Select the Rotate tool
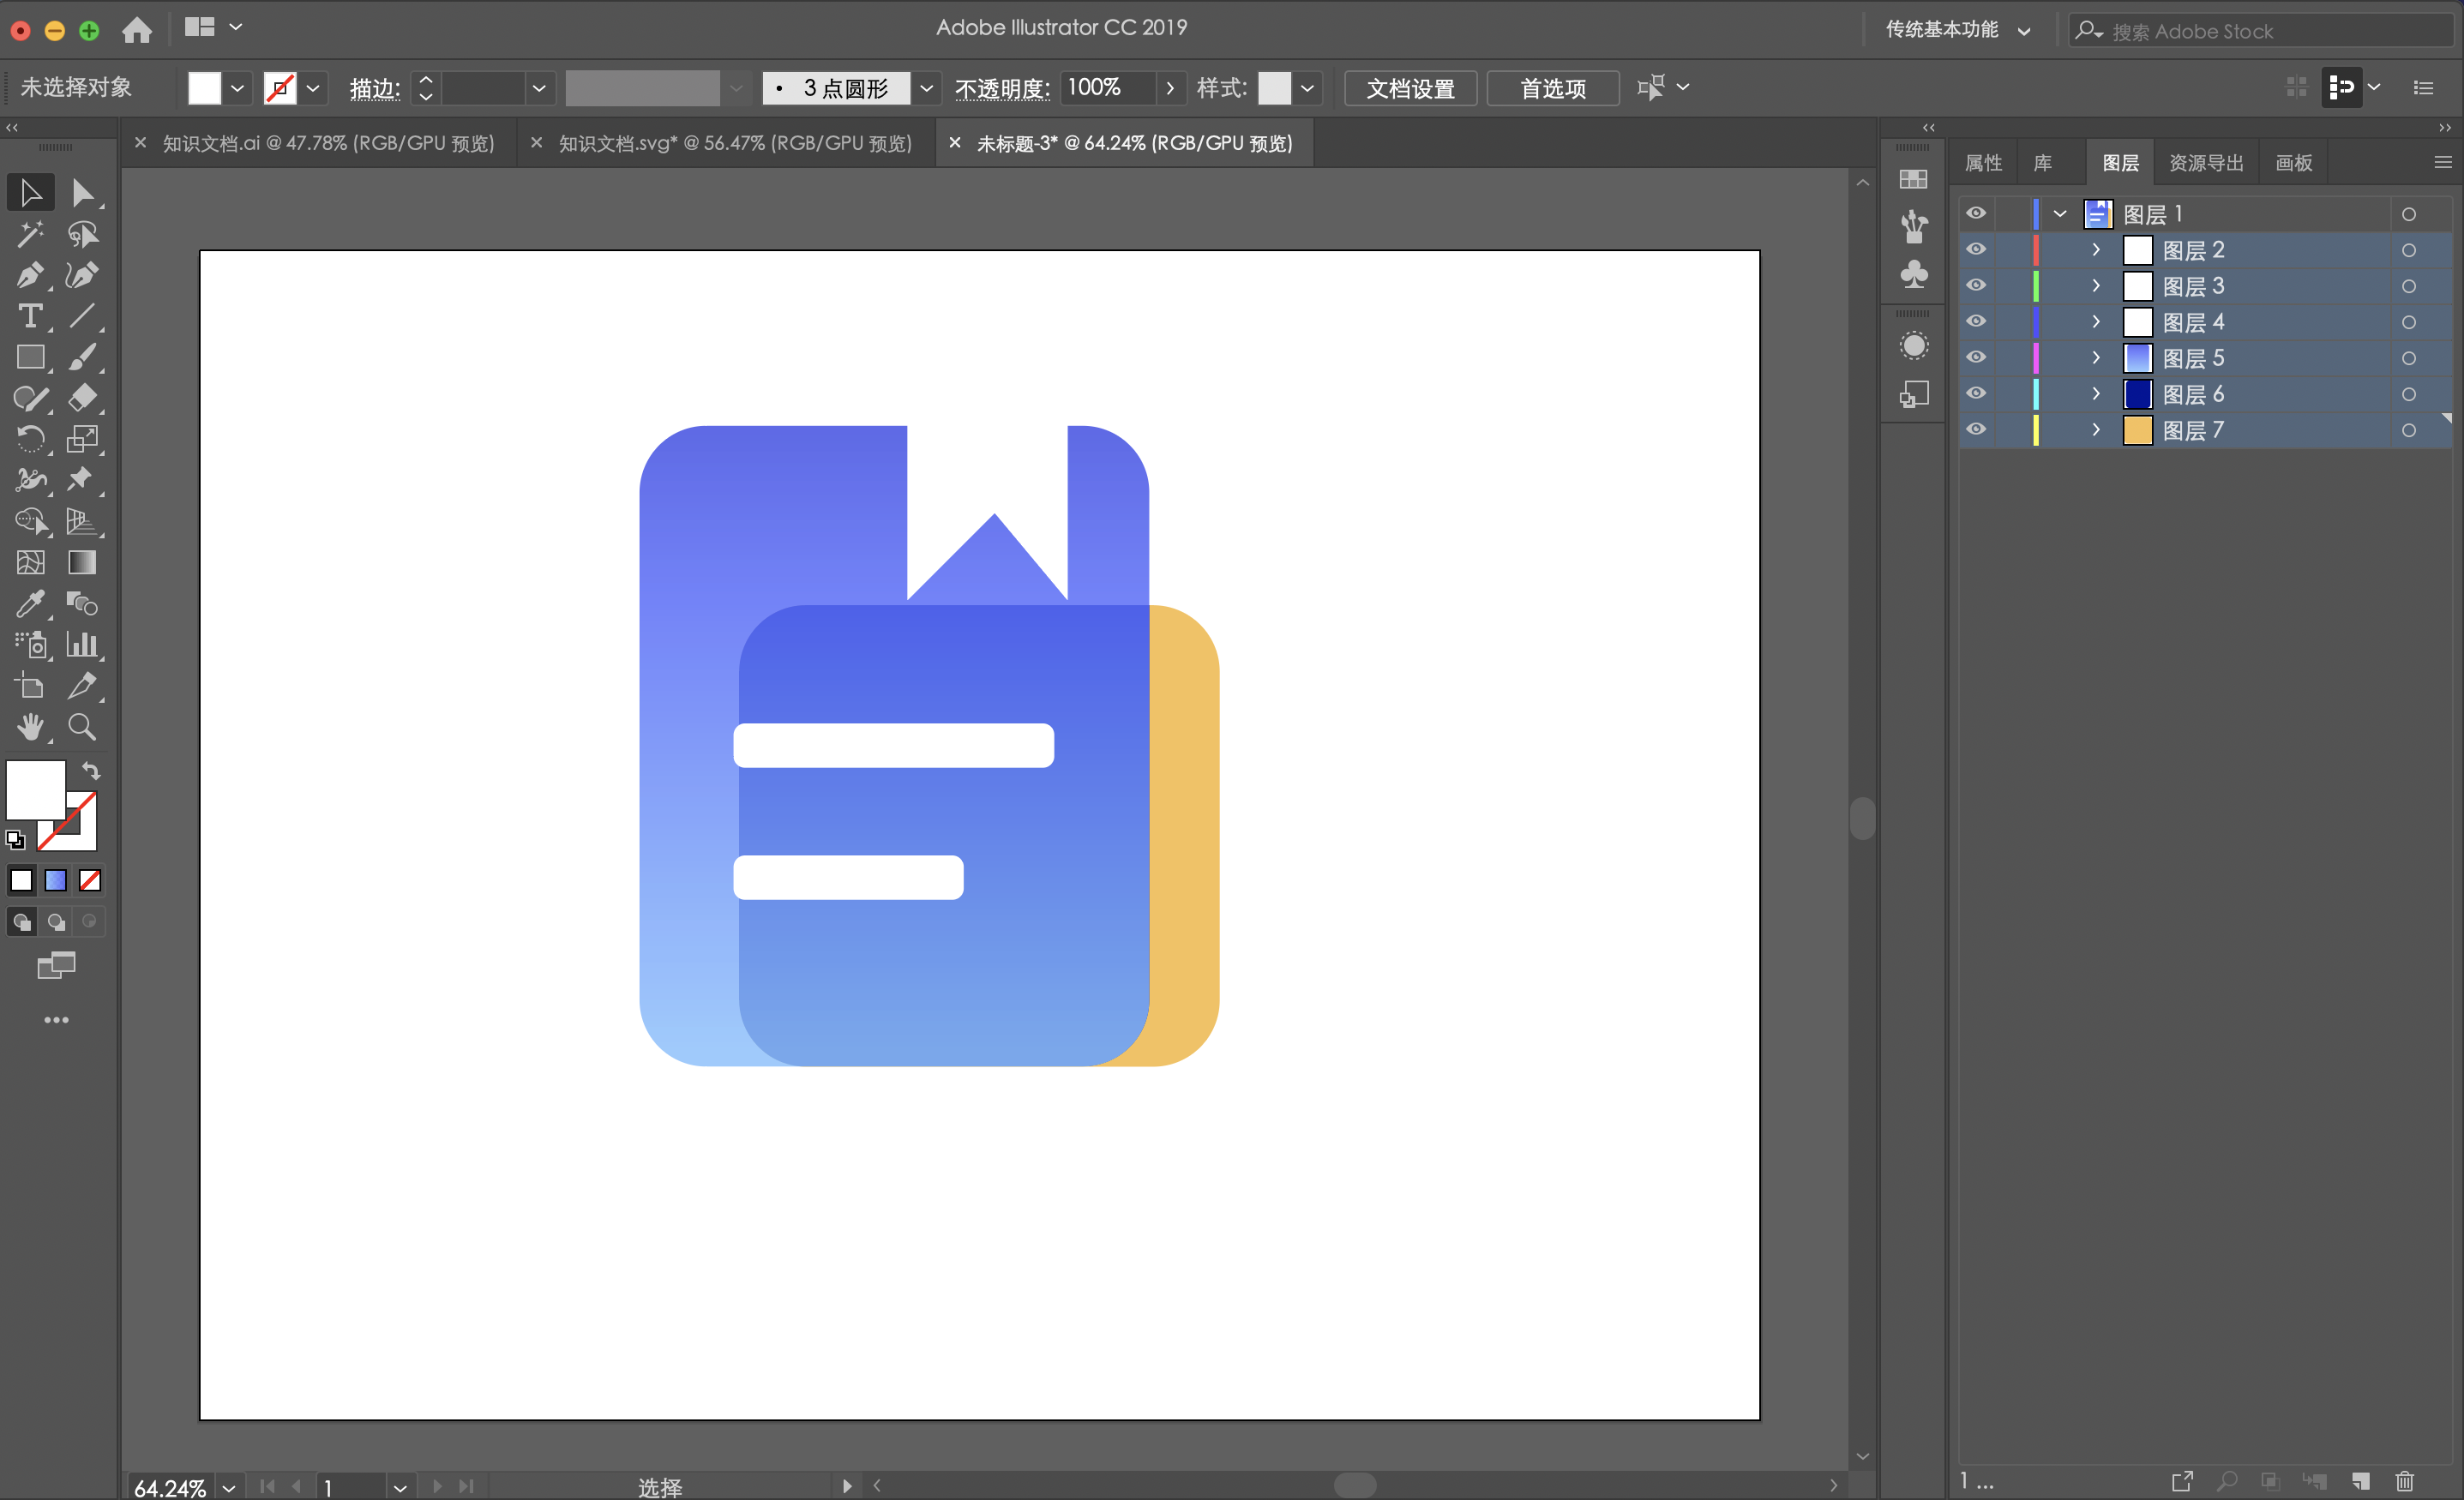The image size is (2464, 1500). tap(30, 439)
